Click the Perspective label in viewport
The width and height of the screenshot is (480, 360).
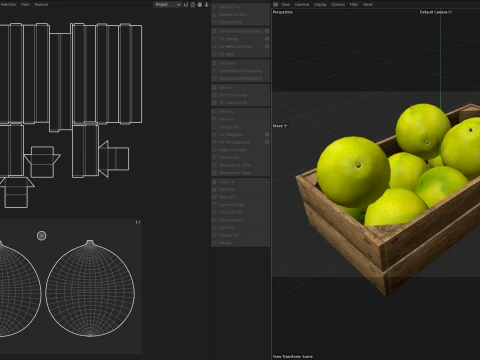click(x=283, y=12)
